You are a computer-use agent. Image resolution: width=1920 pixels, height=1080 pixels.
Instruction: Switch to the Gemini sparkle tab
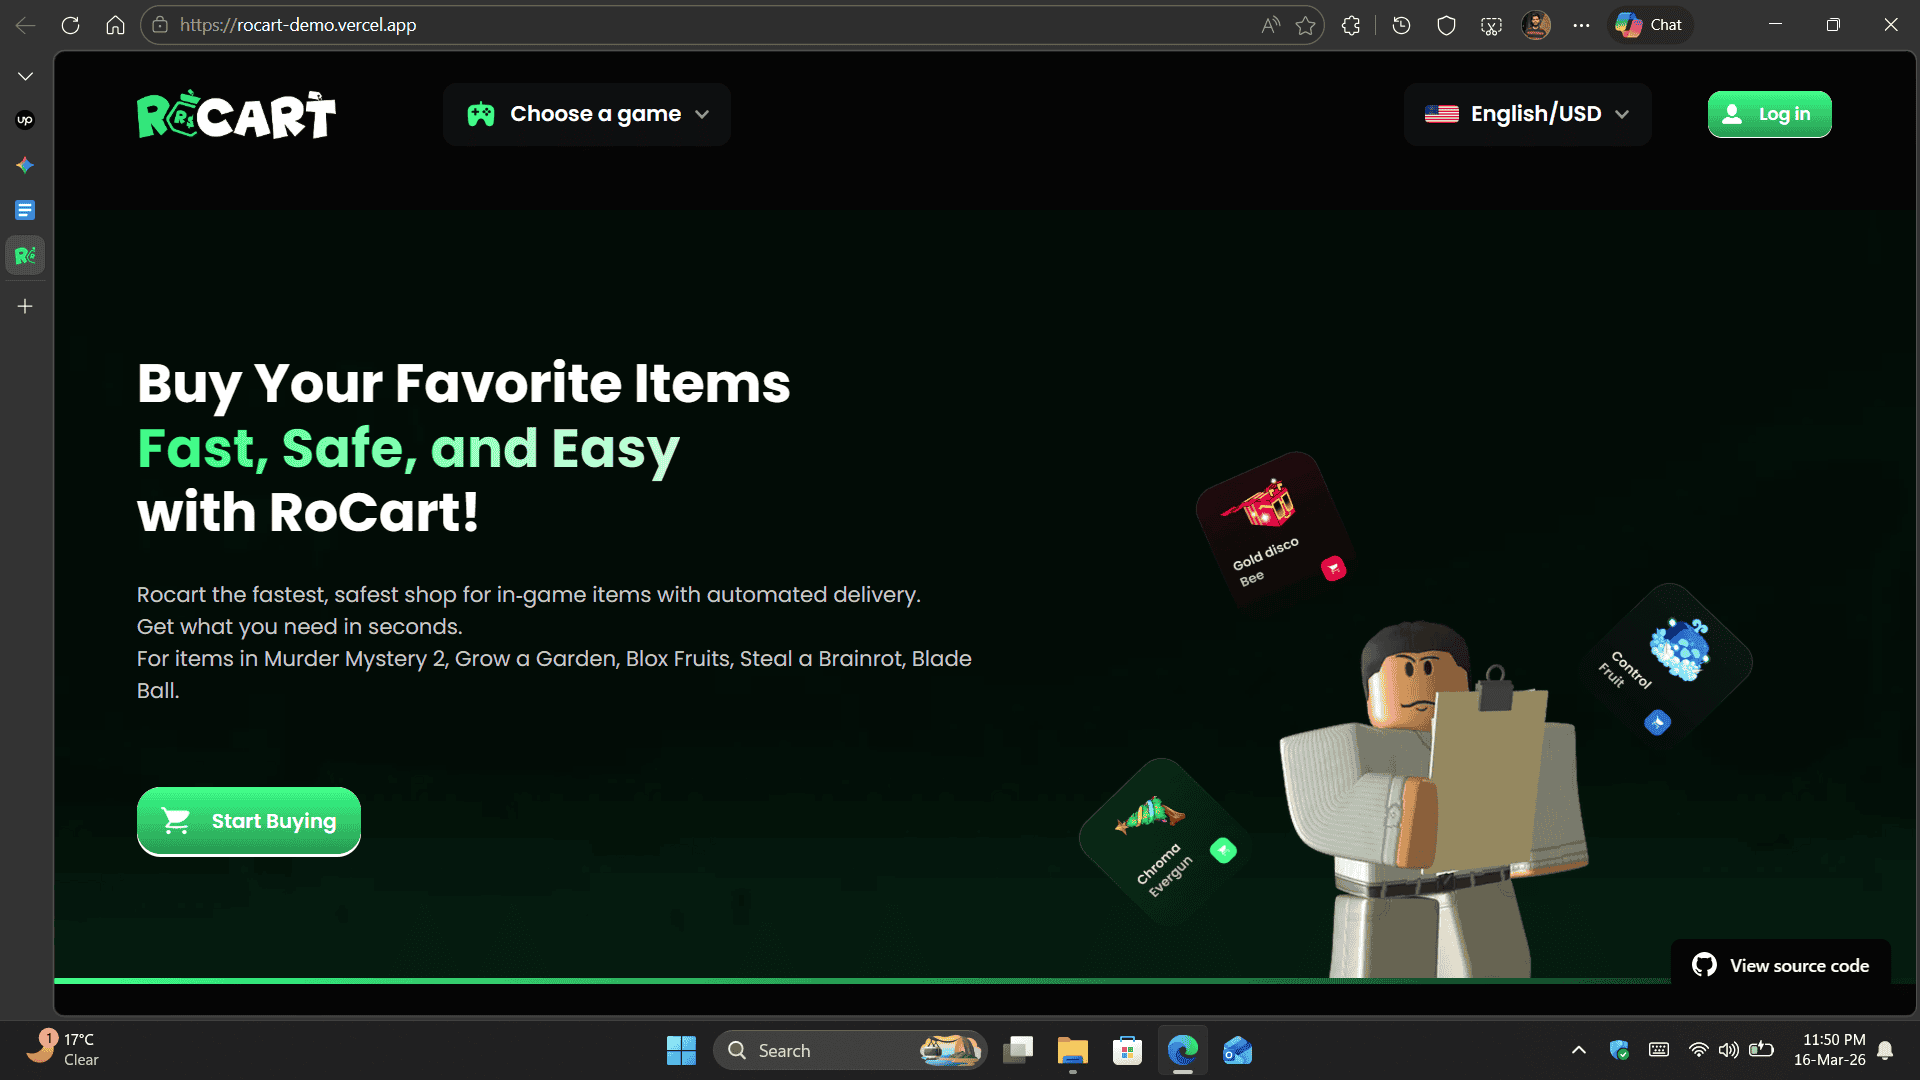tap(25, 165)
